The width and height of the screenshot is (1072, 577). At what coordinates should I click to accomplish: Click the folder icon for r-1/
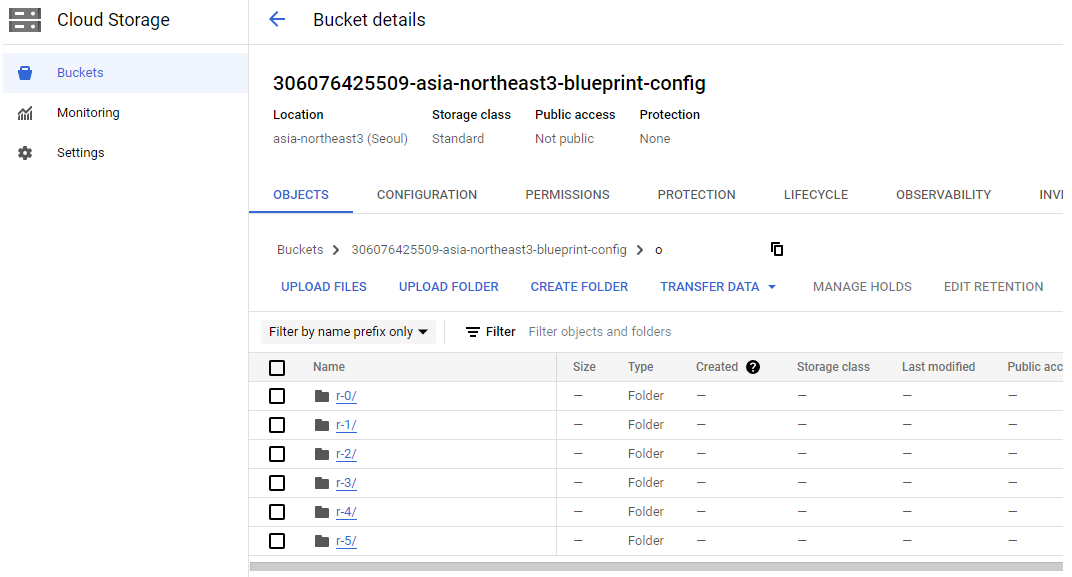322,425
